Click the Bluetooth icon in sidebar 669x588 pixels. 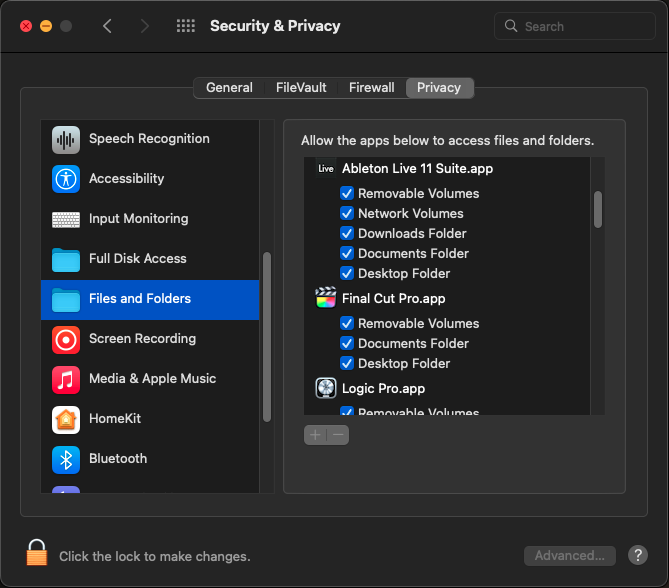click(x=66, y=460)
